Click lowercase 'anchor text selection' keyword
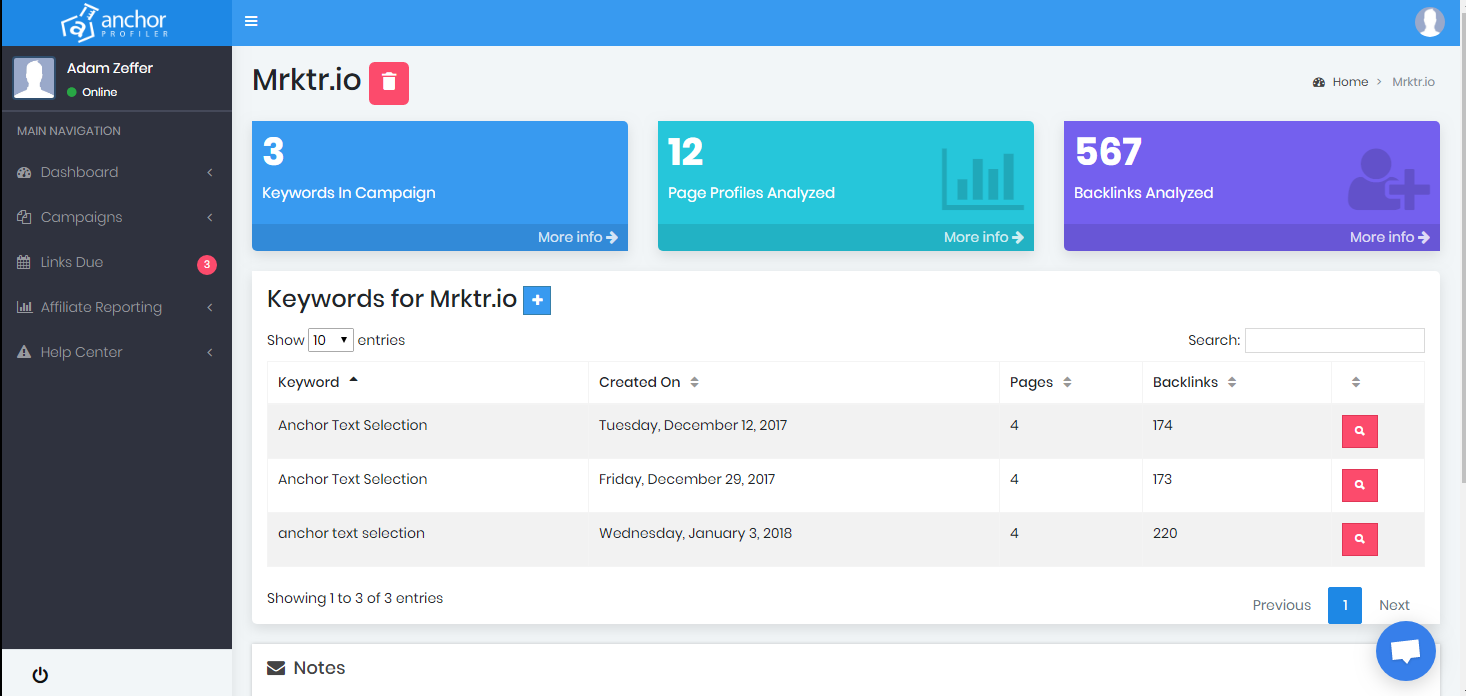Image resolution: width=1466 pixels, height=696 pixels. (x=351, y=533)
